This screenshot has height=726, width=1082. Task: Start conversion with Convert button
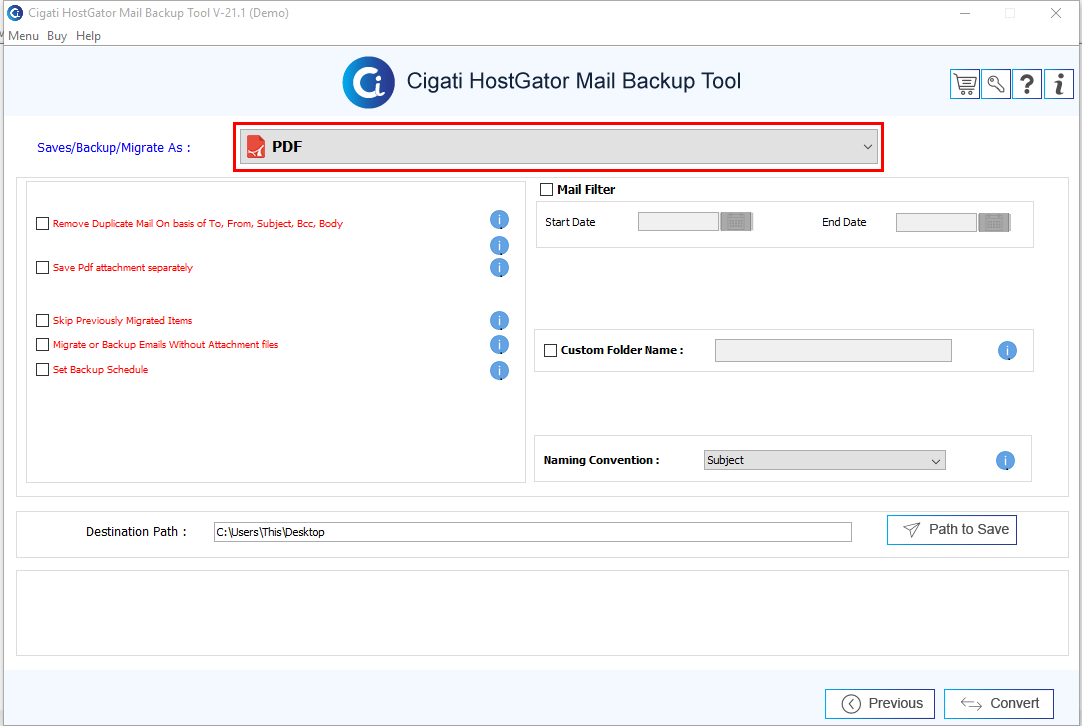point(999,704)
